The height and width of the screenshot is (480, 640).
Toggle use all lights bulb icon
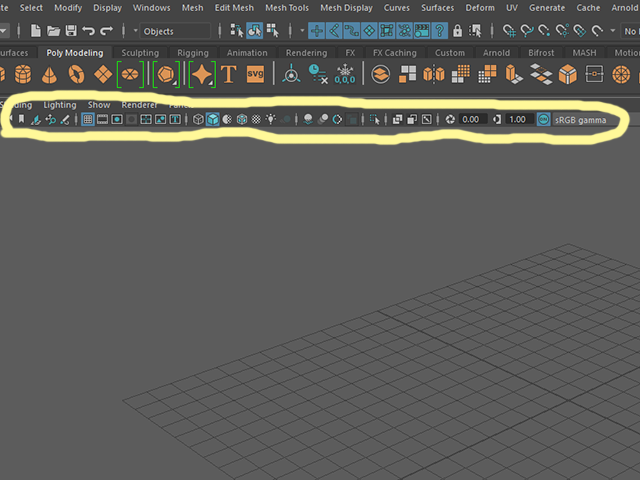pos(270,119)
